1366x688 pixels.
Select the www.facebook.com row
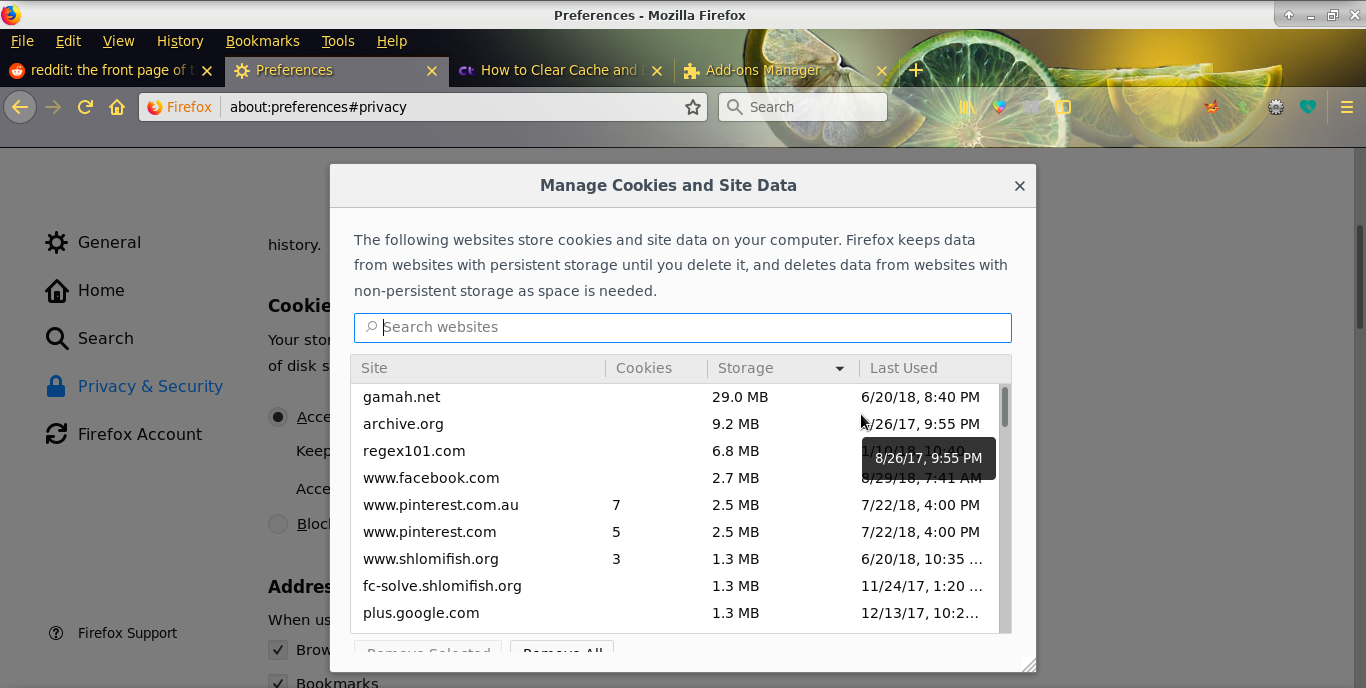pos(675,478)
